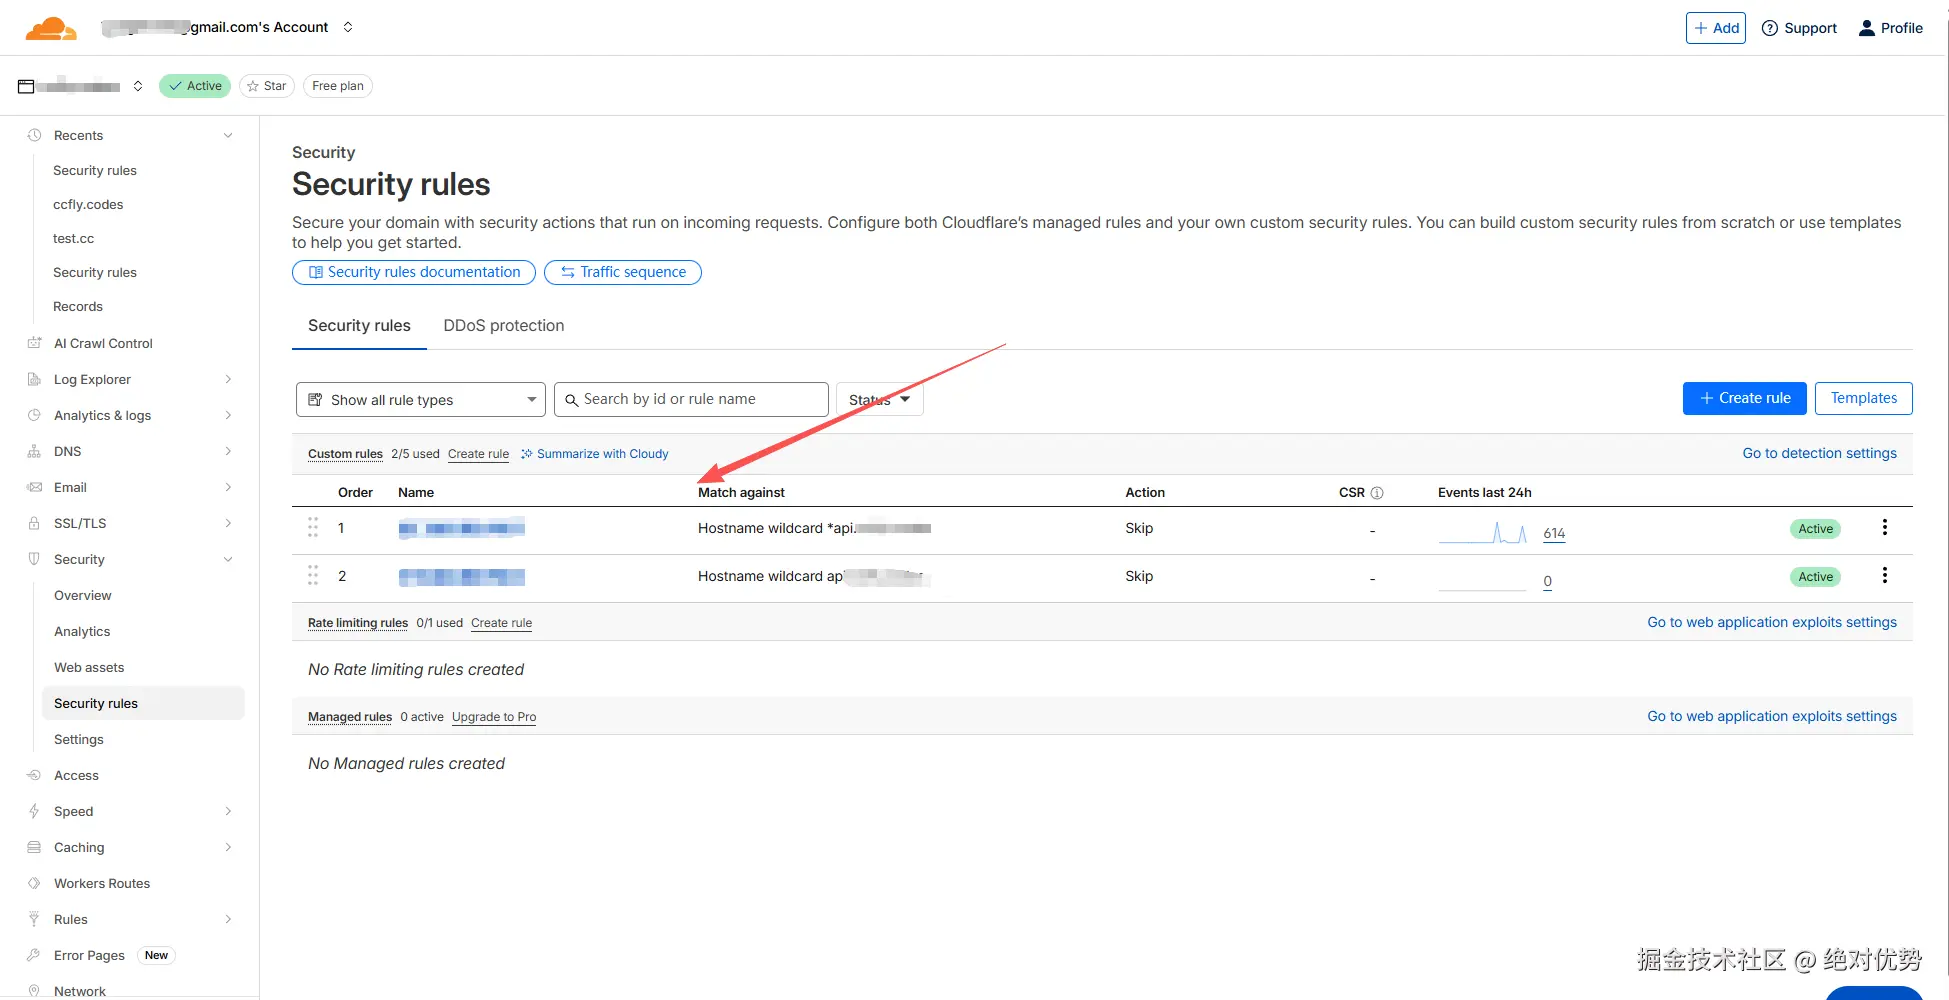Click the Security shield icon
The height and width of the screenshot is (1000, 1949).
(34, 559)
